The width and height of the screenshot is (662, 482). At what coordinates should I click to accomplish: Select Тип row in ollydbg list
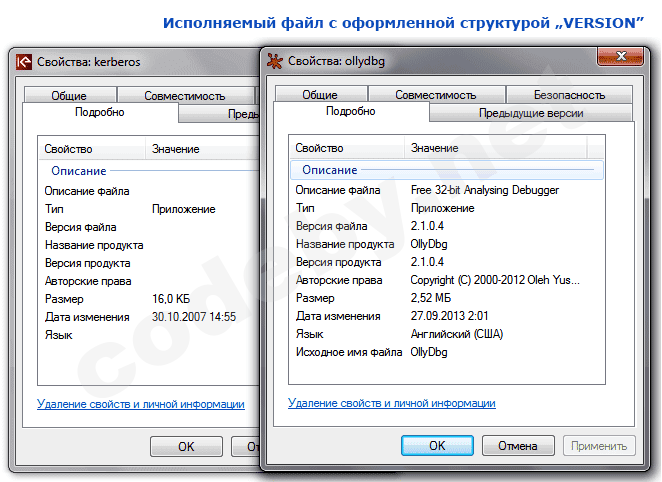pos(447,208)
